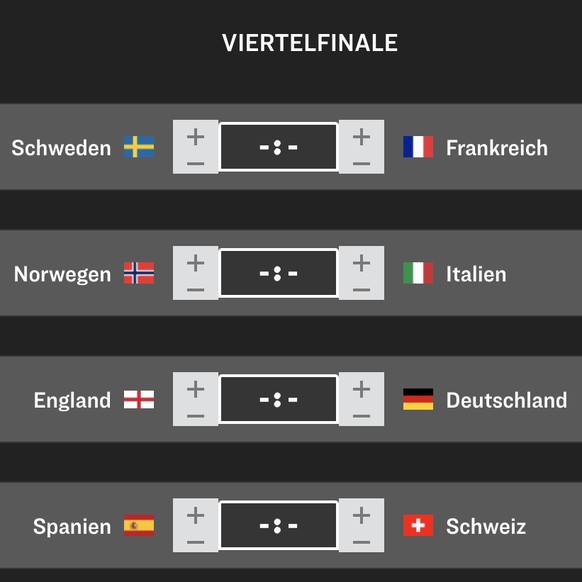Increase Schweden's predicted goals with plus
The height and width of the screenshot is (582, 582).
[x=196, y=137]
